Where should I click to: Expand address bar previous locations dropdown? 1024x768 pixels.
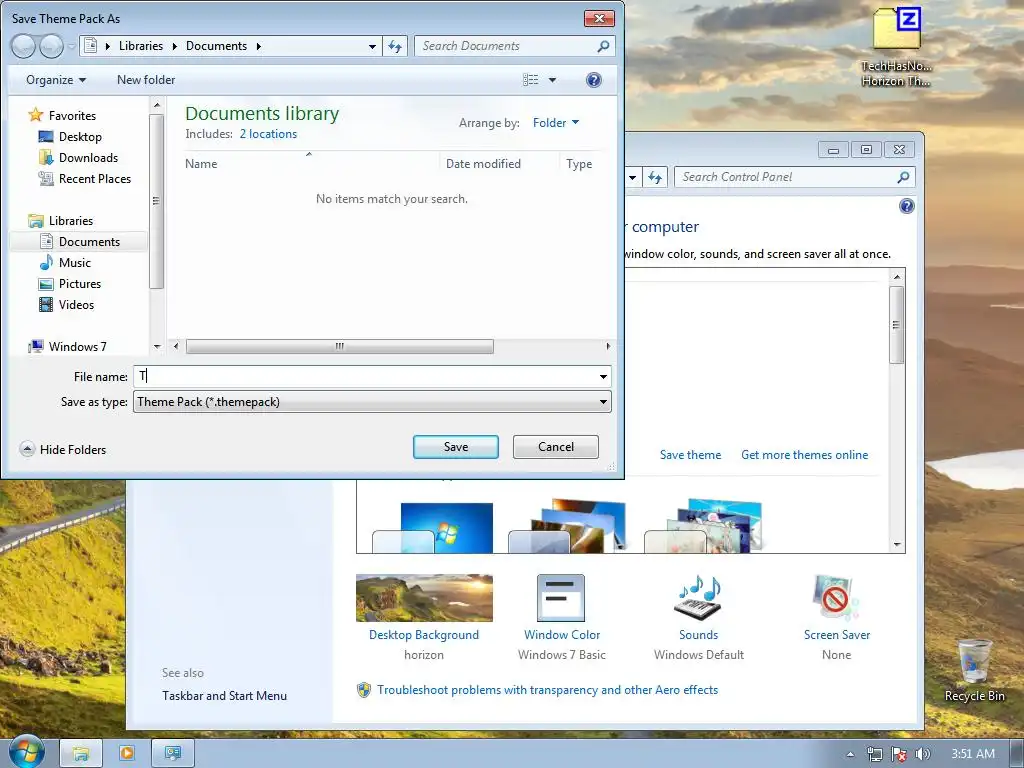click(x=372, y=46)
